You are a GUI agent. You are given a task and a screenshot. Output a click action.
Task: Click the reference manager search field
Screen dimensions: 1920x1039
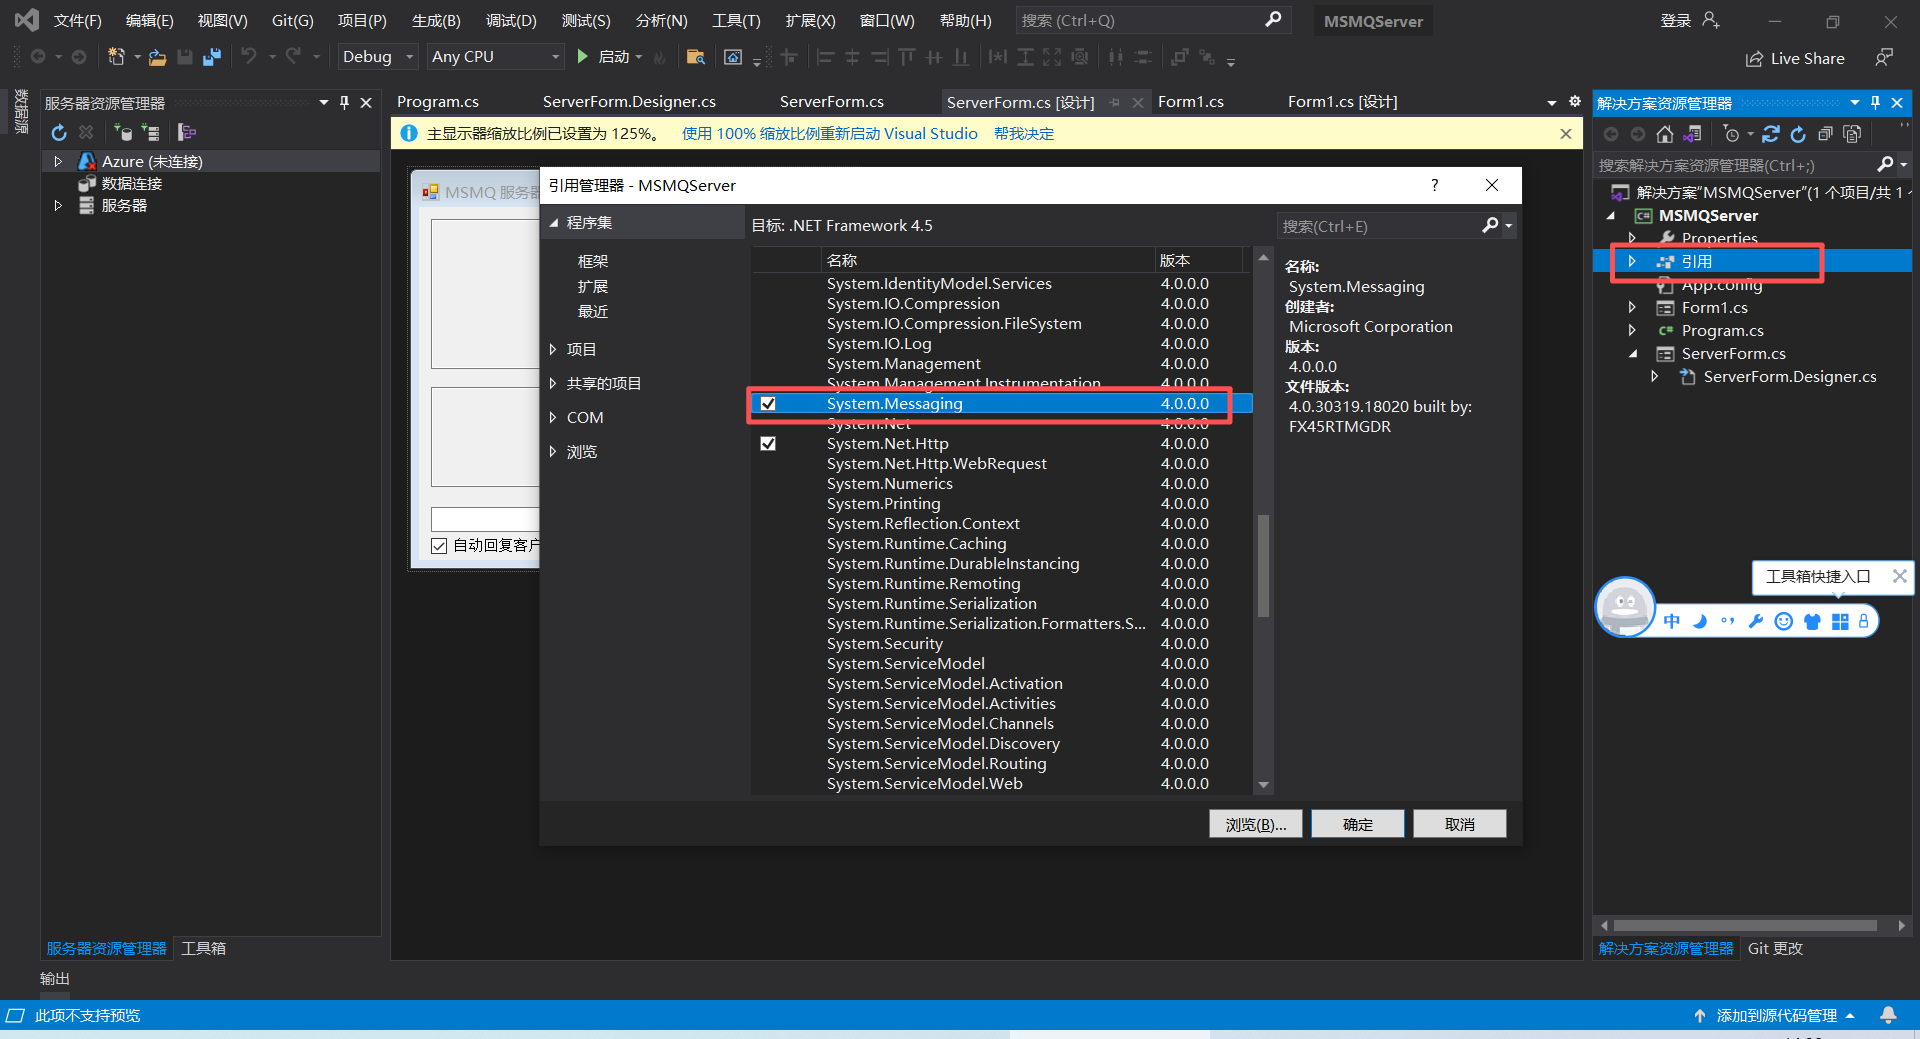pos(1380,226)
